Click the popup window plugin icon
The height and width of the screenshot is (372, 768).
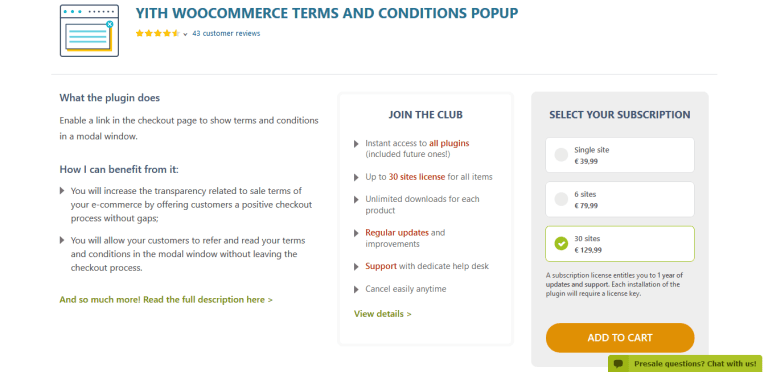(x=89, y=30)
